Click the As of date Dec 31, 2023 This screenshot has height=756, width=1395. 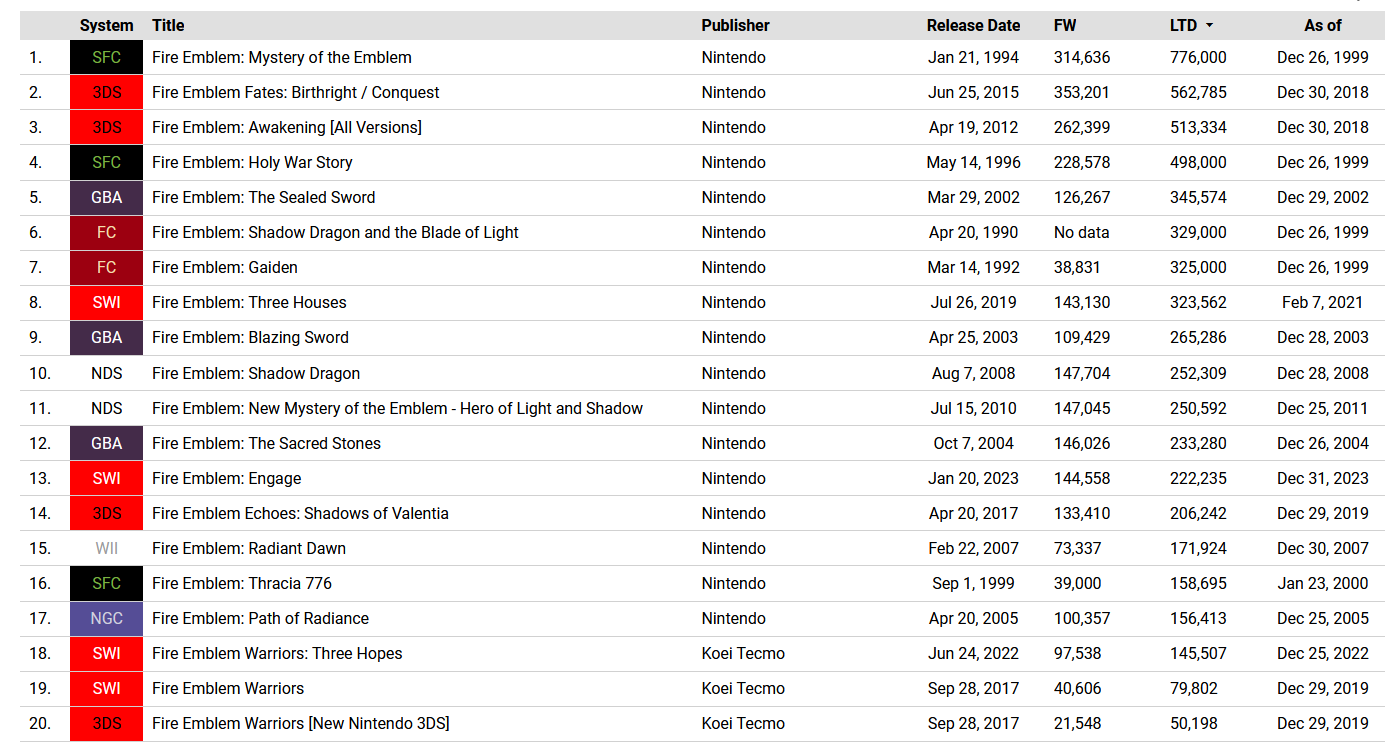[x=1323, y=479]
